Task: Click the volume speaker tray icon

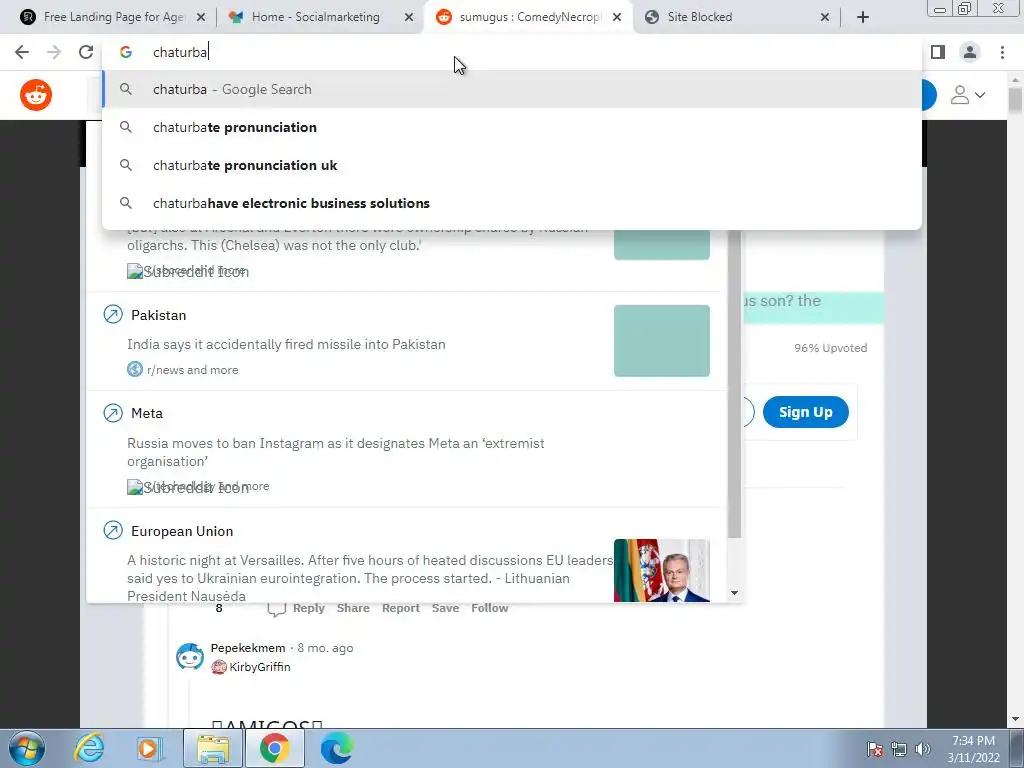Action: click(x=923, y=749)
